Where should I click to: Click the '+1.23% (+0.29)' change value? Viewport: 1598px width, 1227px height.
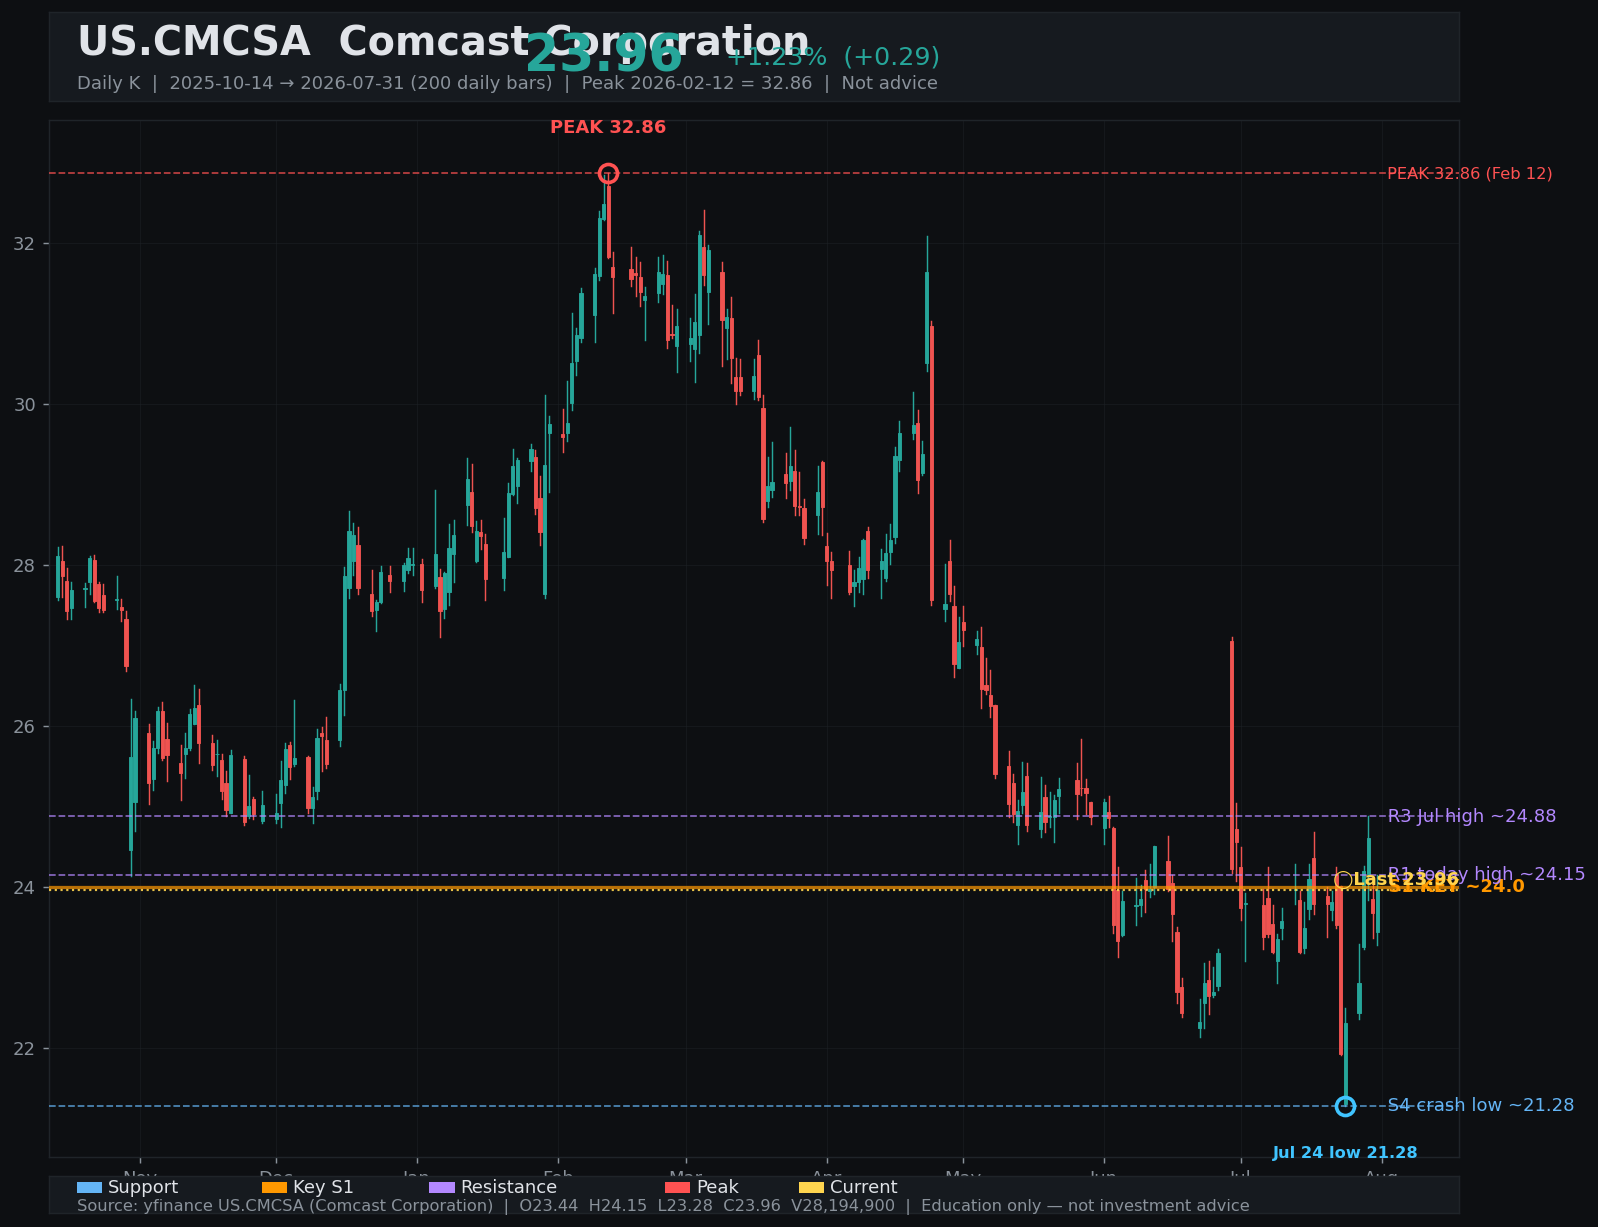coord(833,57)
